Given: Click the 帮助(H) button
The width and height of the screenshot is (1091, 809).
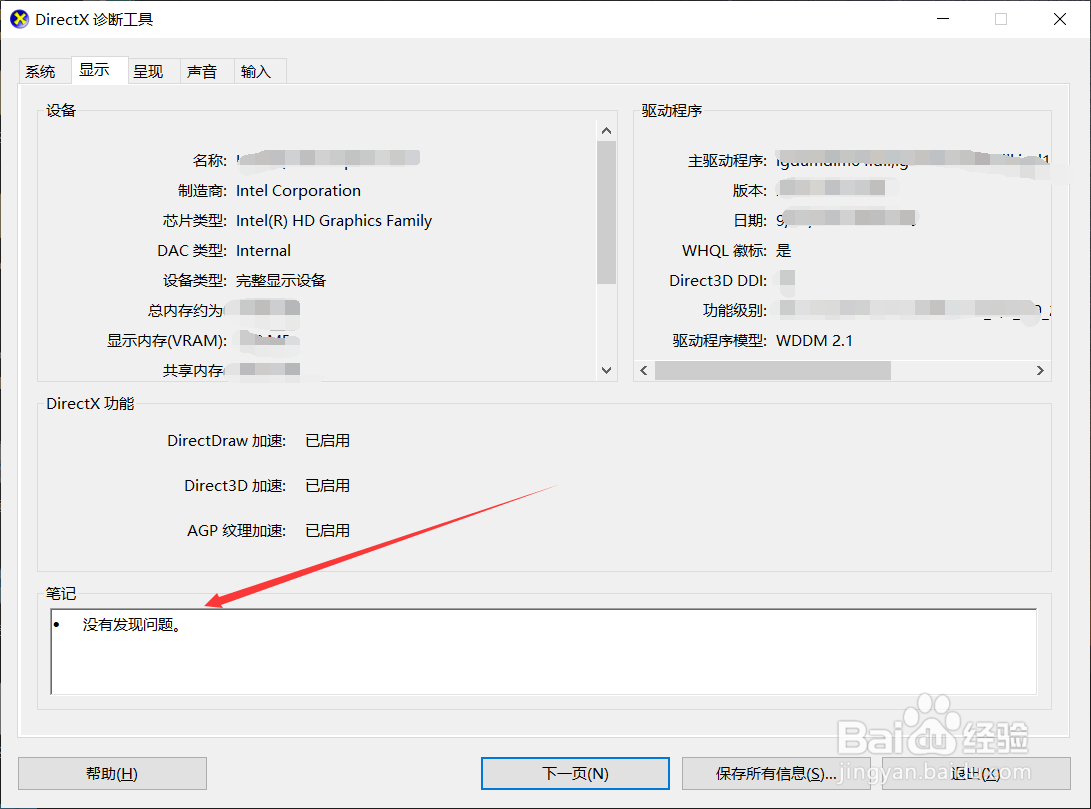Looking at the screenshot, I should (112, 773).
